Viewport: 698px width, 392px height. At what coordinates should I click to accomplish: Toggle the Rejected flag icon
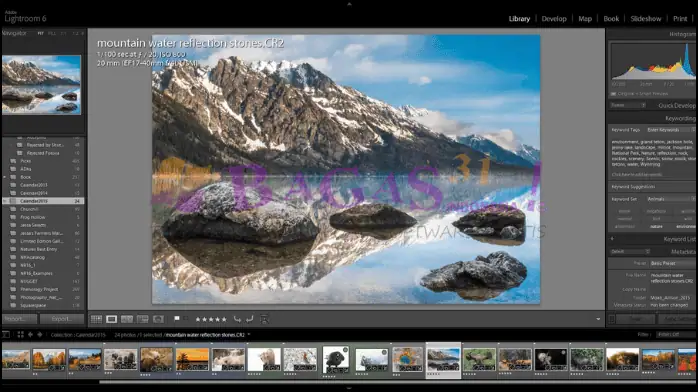pos(186,319)
